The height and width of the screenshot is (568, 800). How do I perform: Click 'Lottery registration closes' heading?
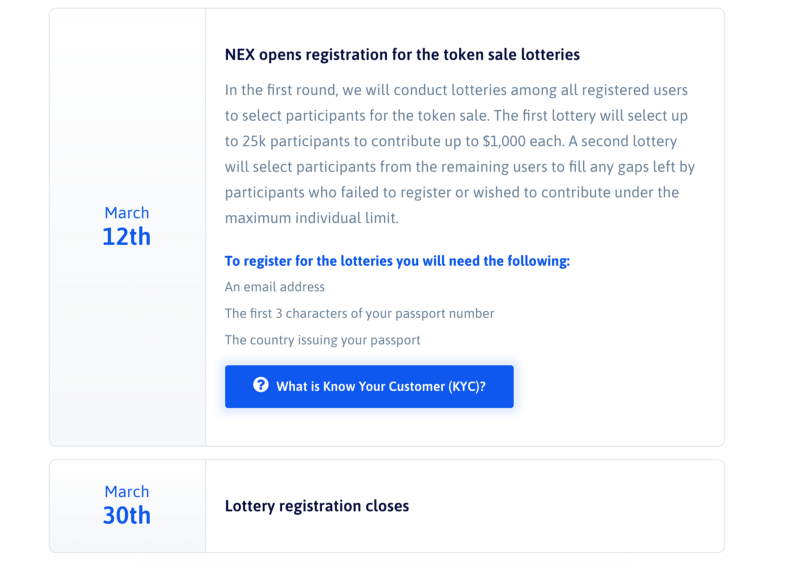point(317,506)
